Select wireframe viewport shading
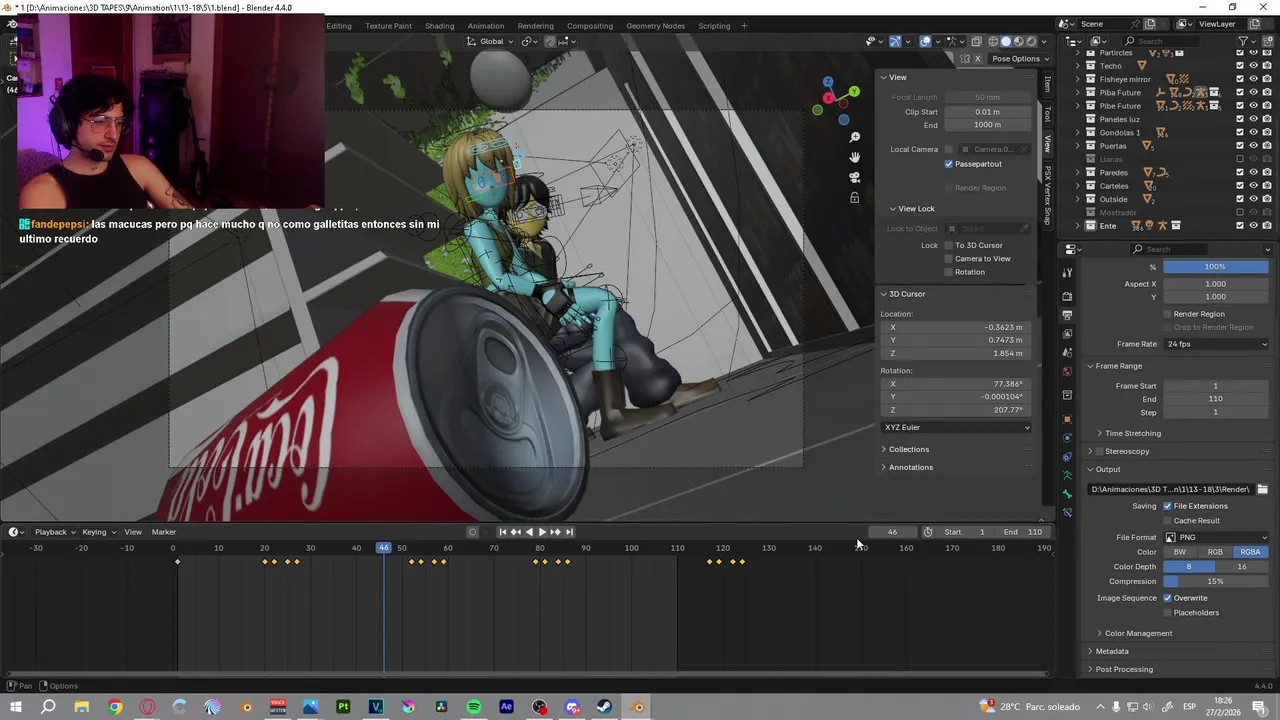This screenshot has height=720, width=1280. (x=993, y=41)
